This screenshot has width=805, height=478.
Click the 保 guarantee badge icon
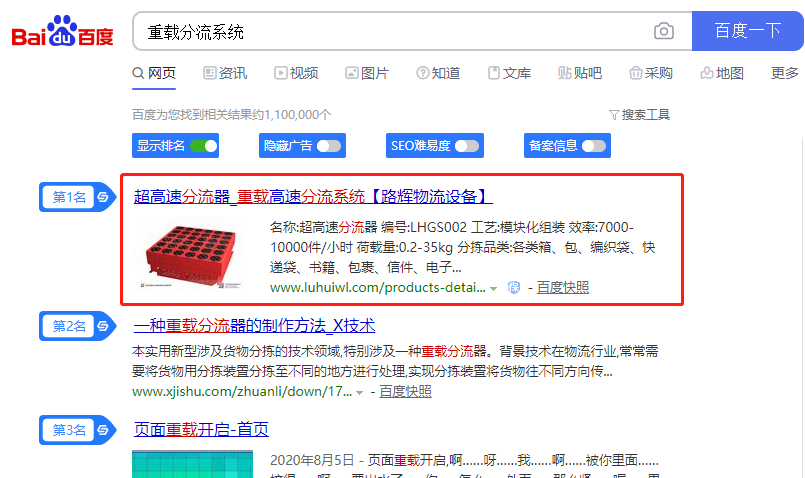pyautogui.click(x=514, y=288)
